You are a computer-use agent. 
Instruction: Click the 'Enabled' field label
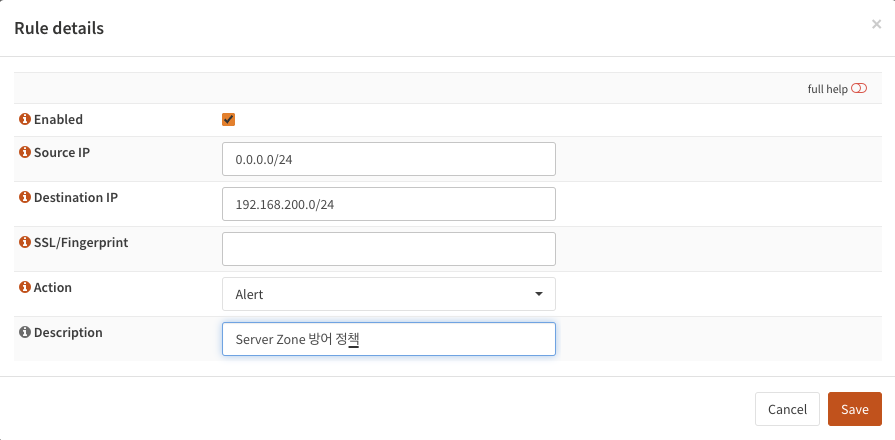[x=58, y=119]
